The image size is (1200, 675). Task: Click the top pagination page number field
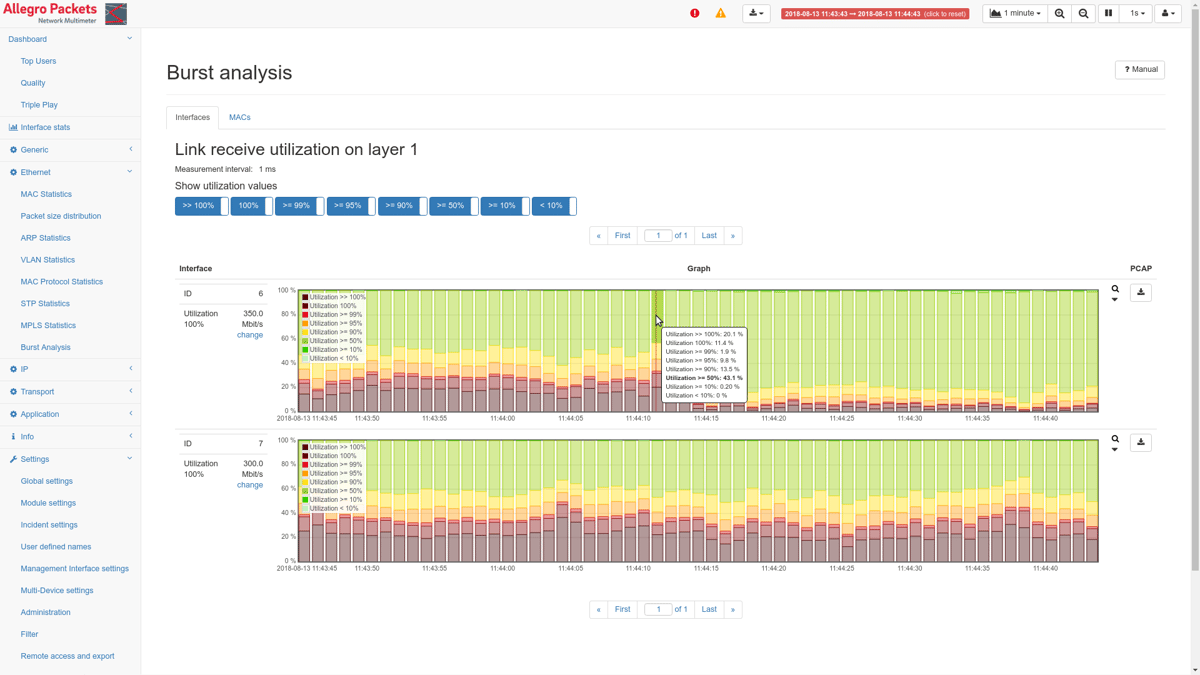(657, 236)
